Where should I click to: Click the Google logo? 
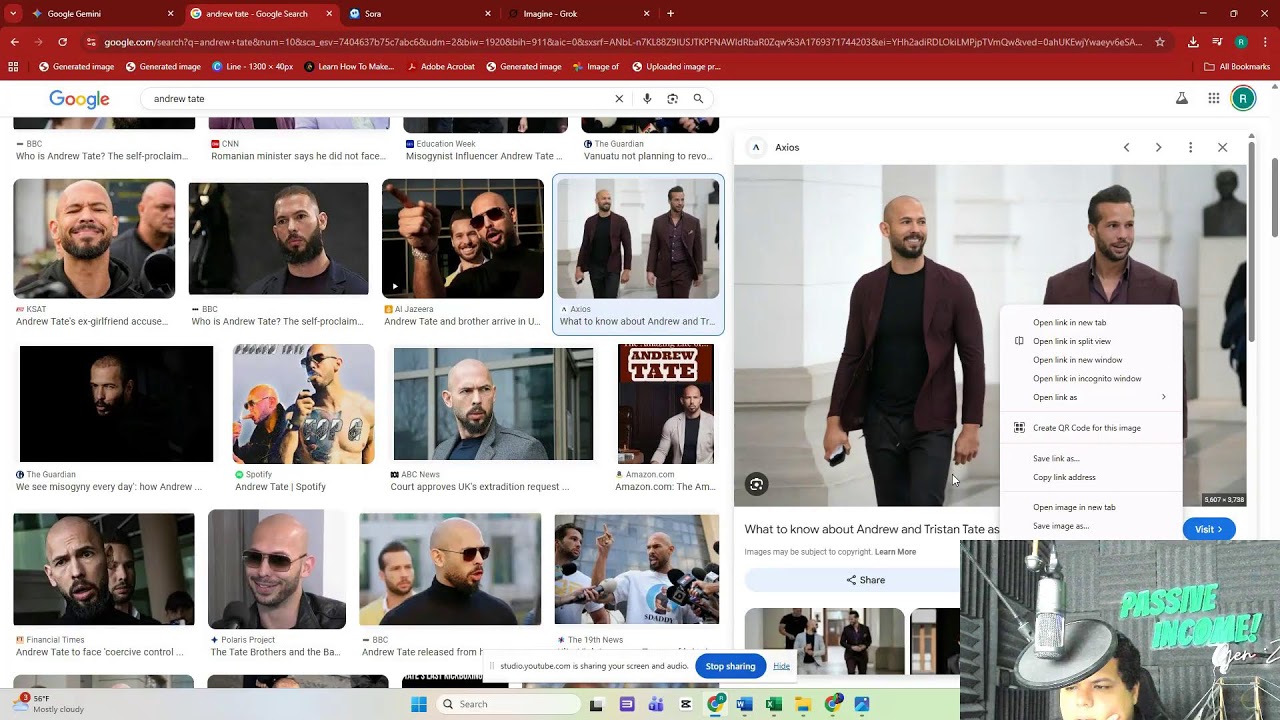tap(79, 99)
